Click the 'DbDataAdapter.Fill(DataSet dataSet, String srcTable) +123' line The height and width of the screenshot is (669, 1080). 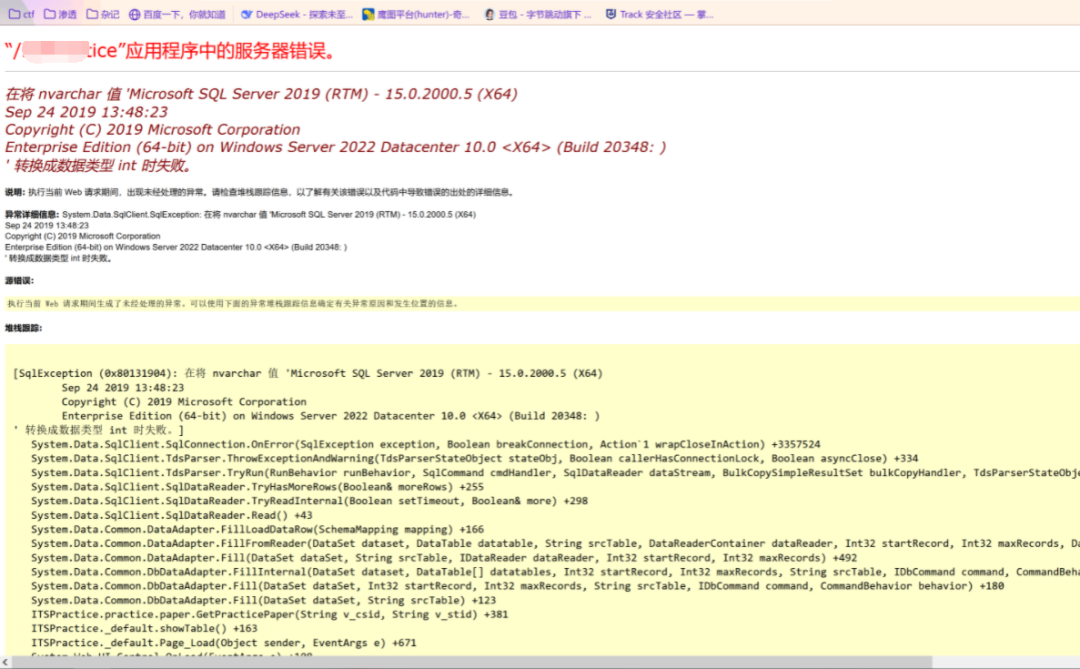click(x=264, y=600)
